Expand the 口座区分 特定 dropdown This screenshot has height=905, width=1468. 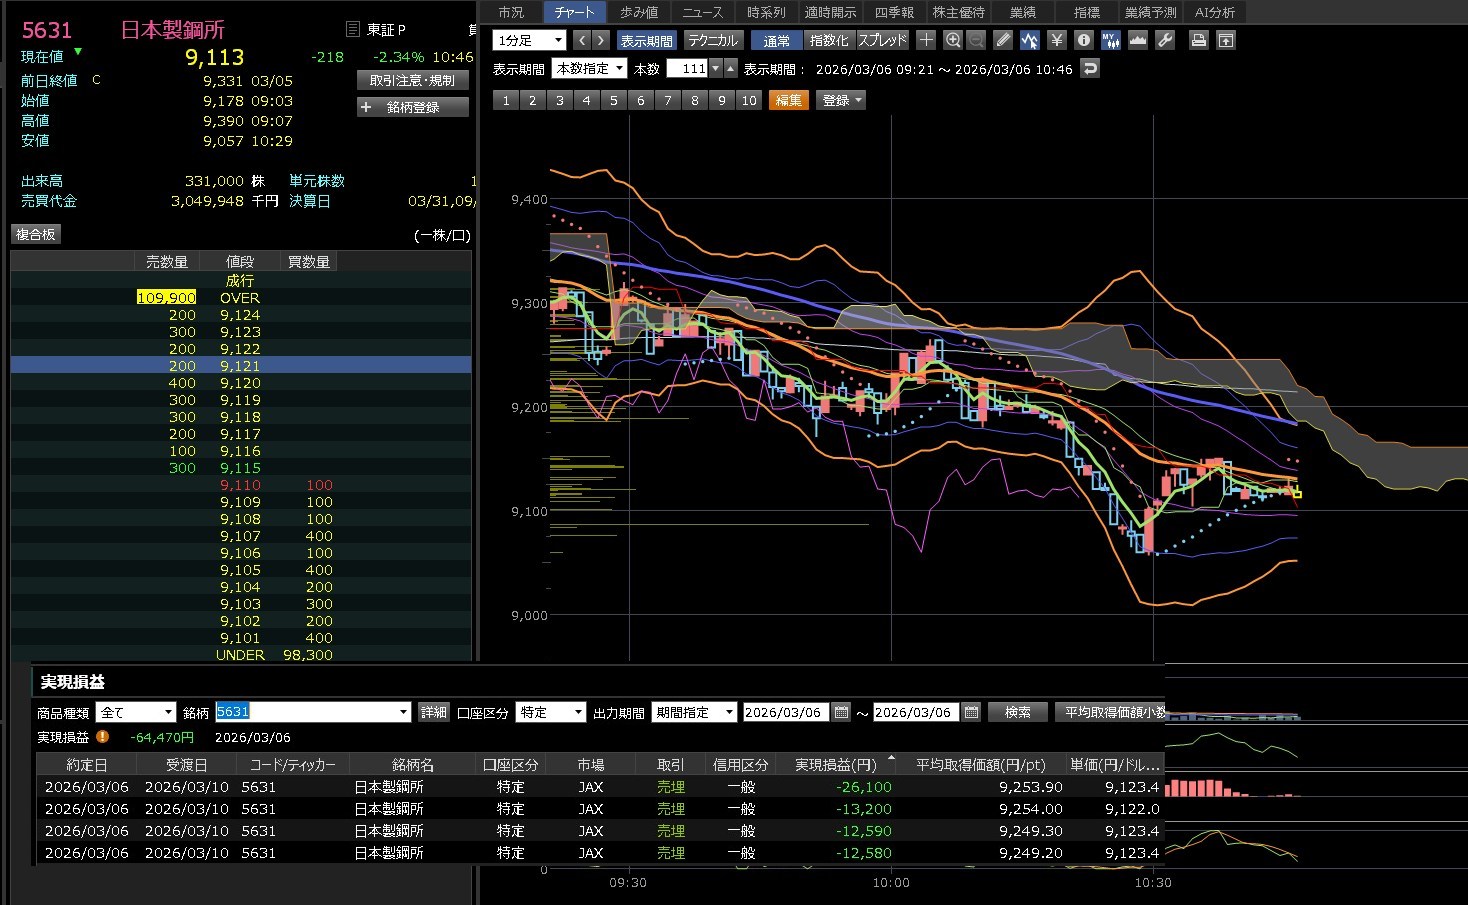tap(550, 712)
